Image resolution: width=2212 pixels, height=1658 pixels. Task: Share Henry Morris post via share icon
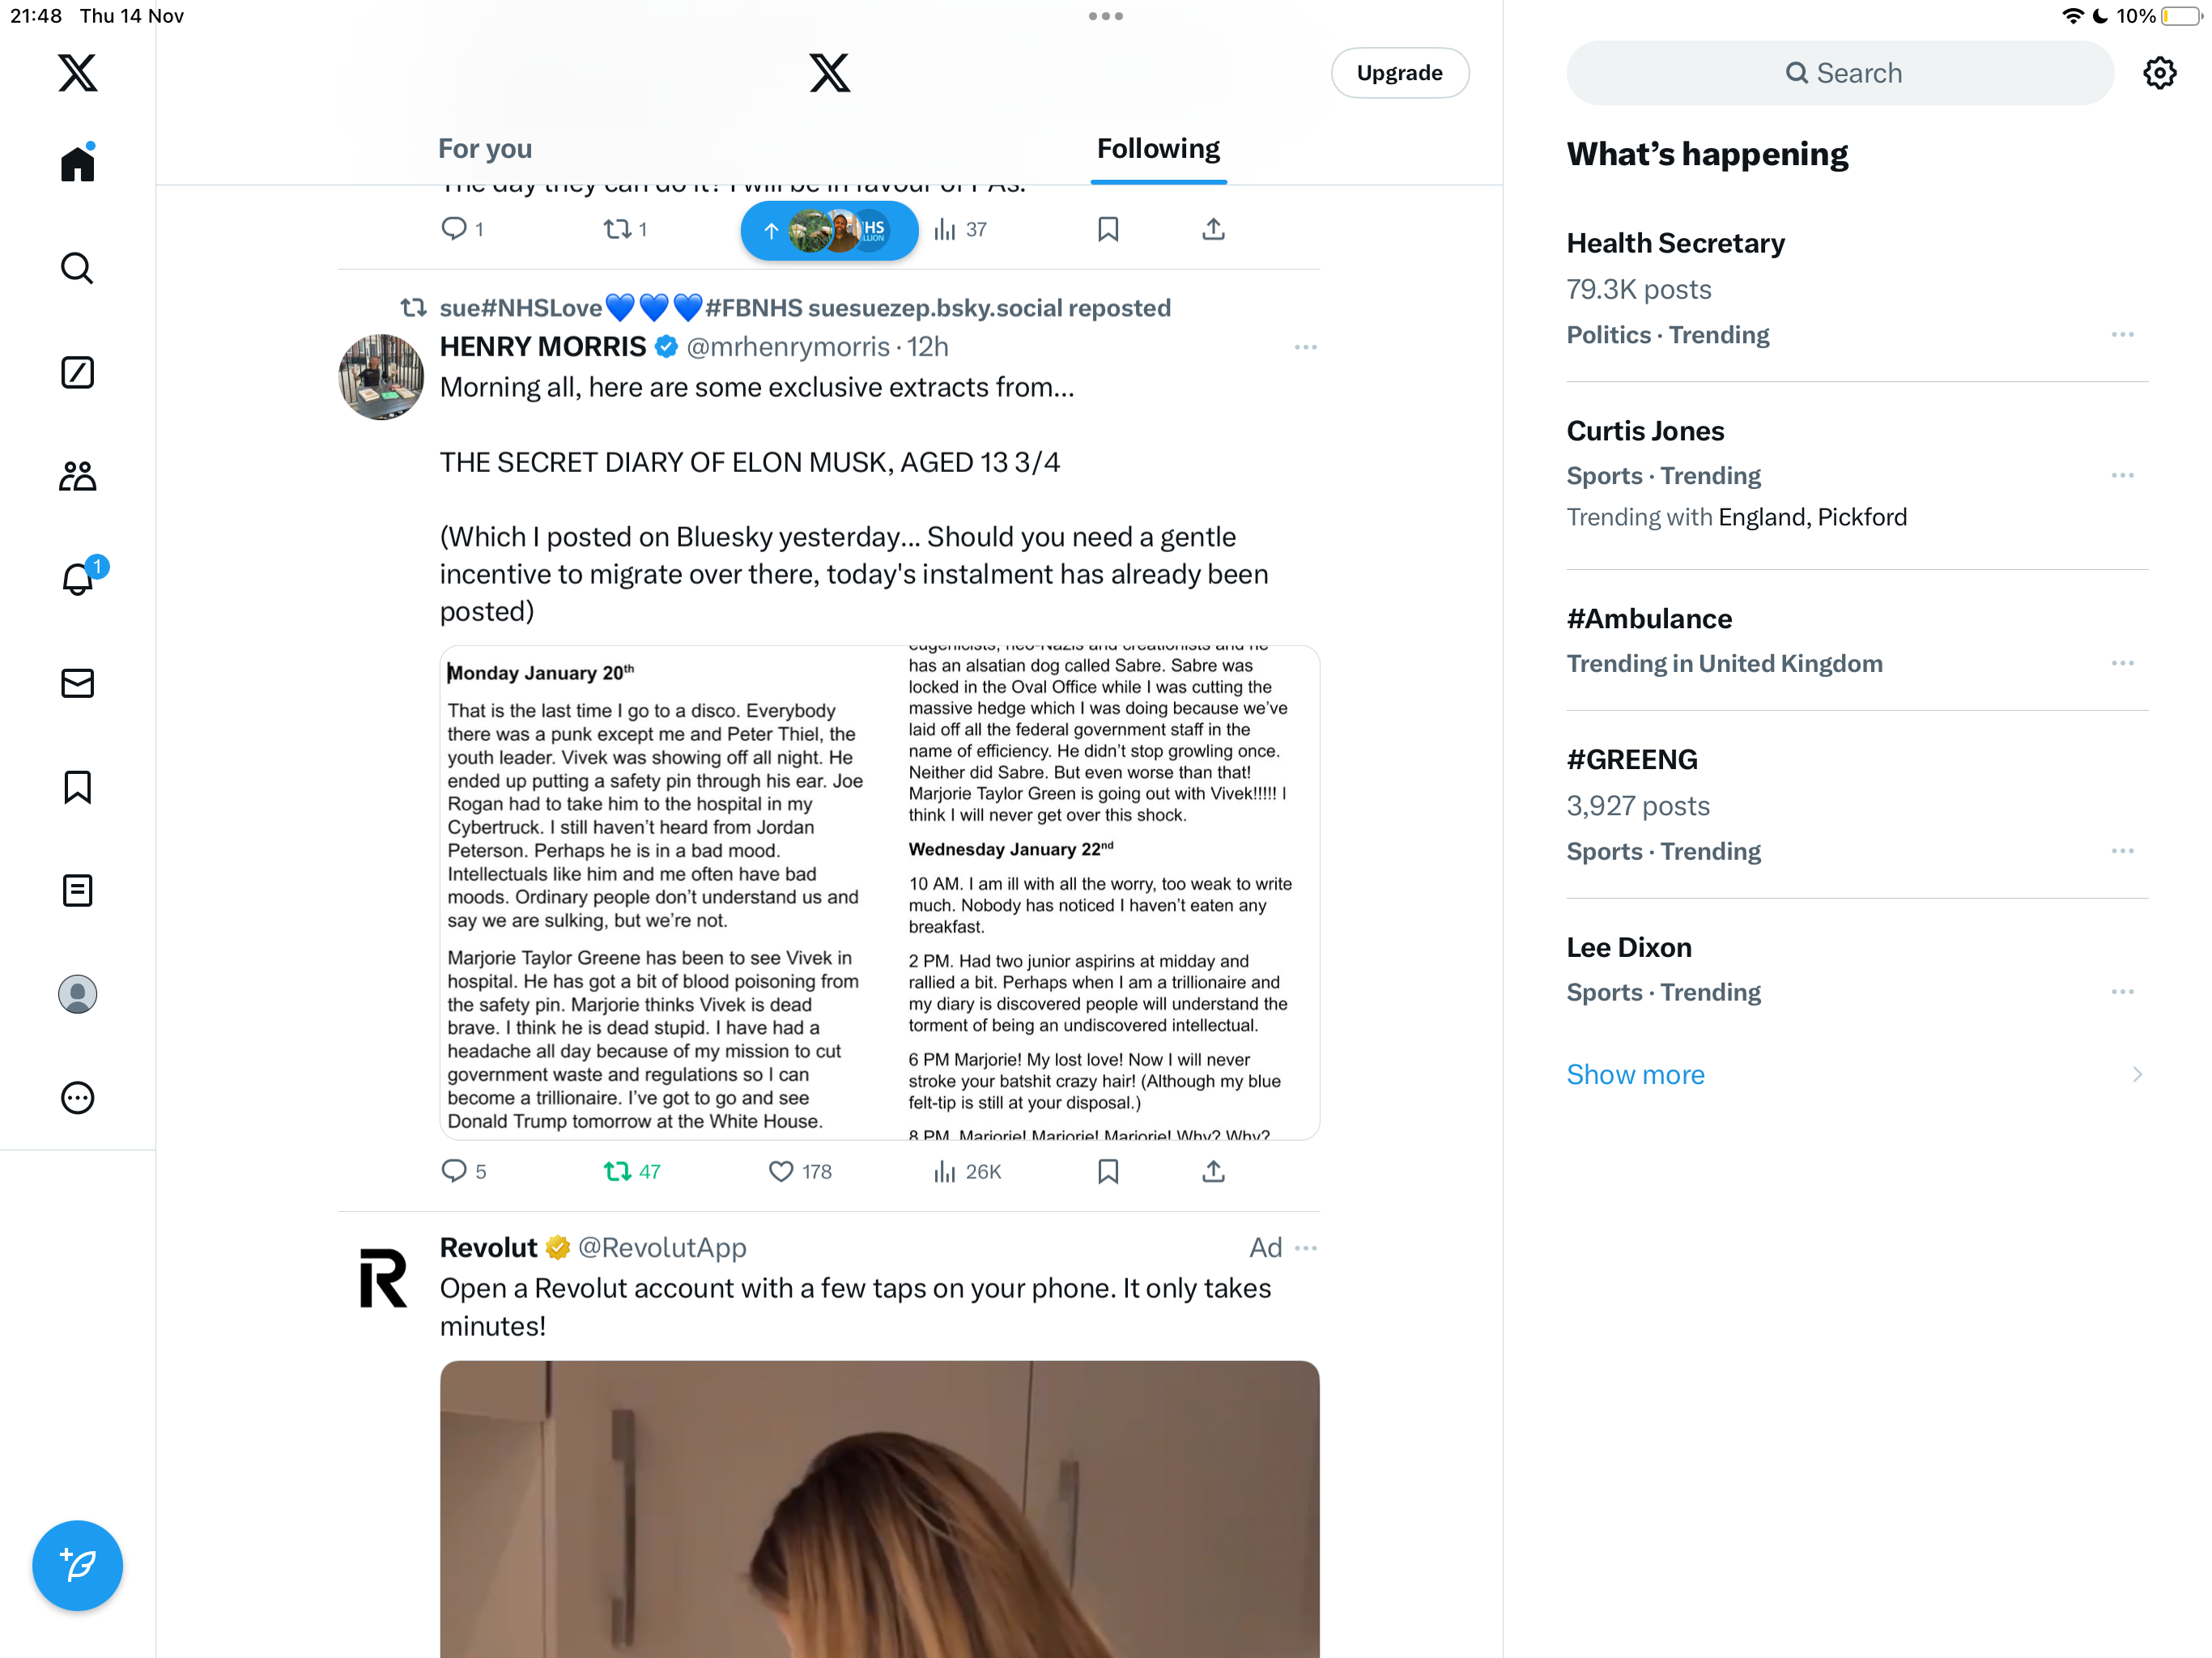(x=1213, y=1171)
